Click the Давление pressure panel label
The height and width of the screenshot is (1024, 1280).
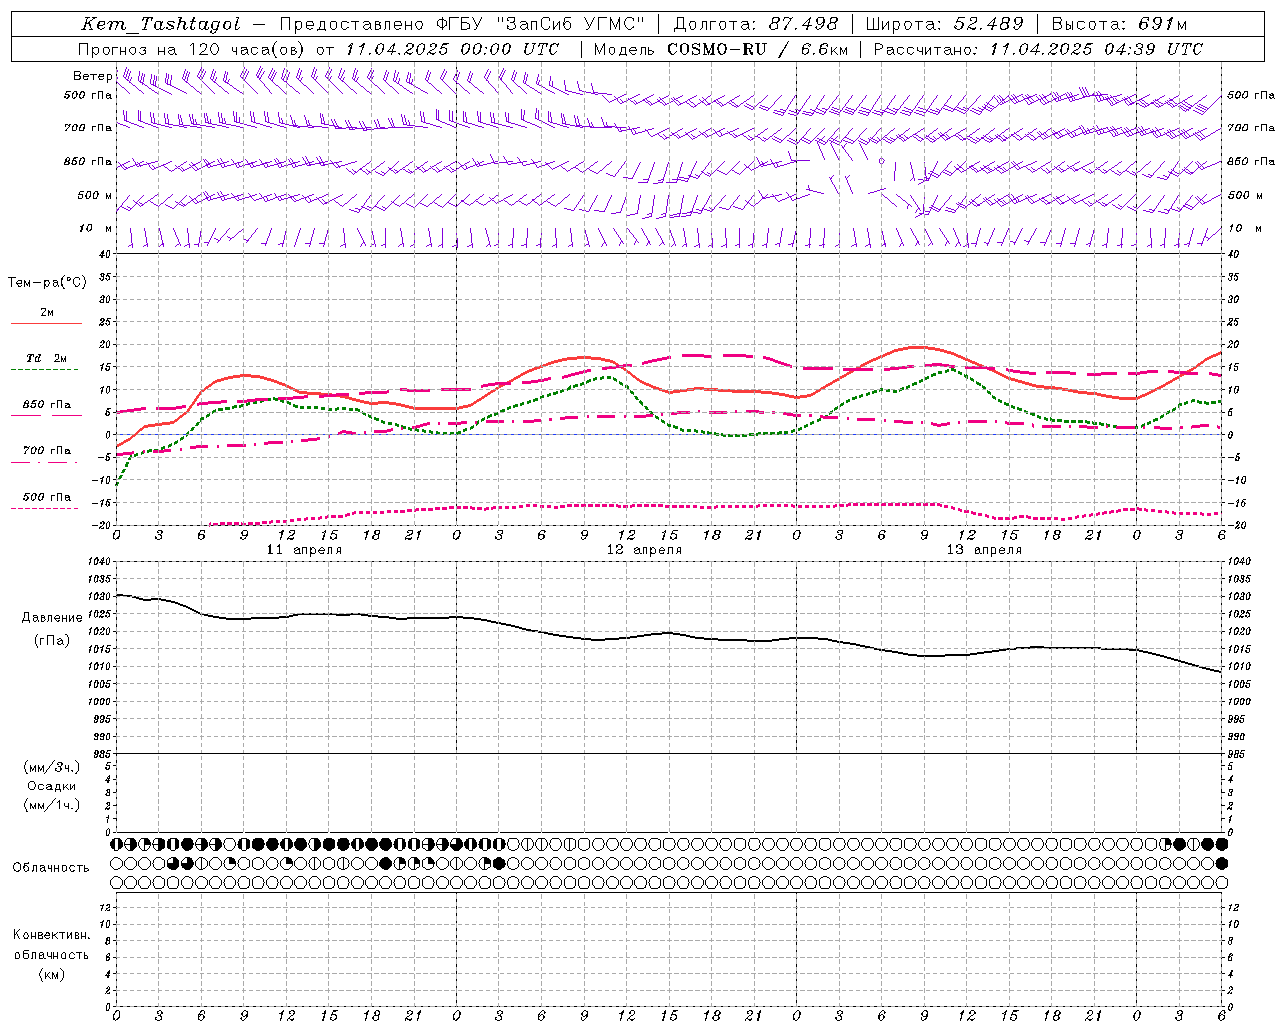click(x=52, y=618)
